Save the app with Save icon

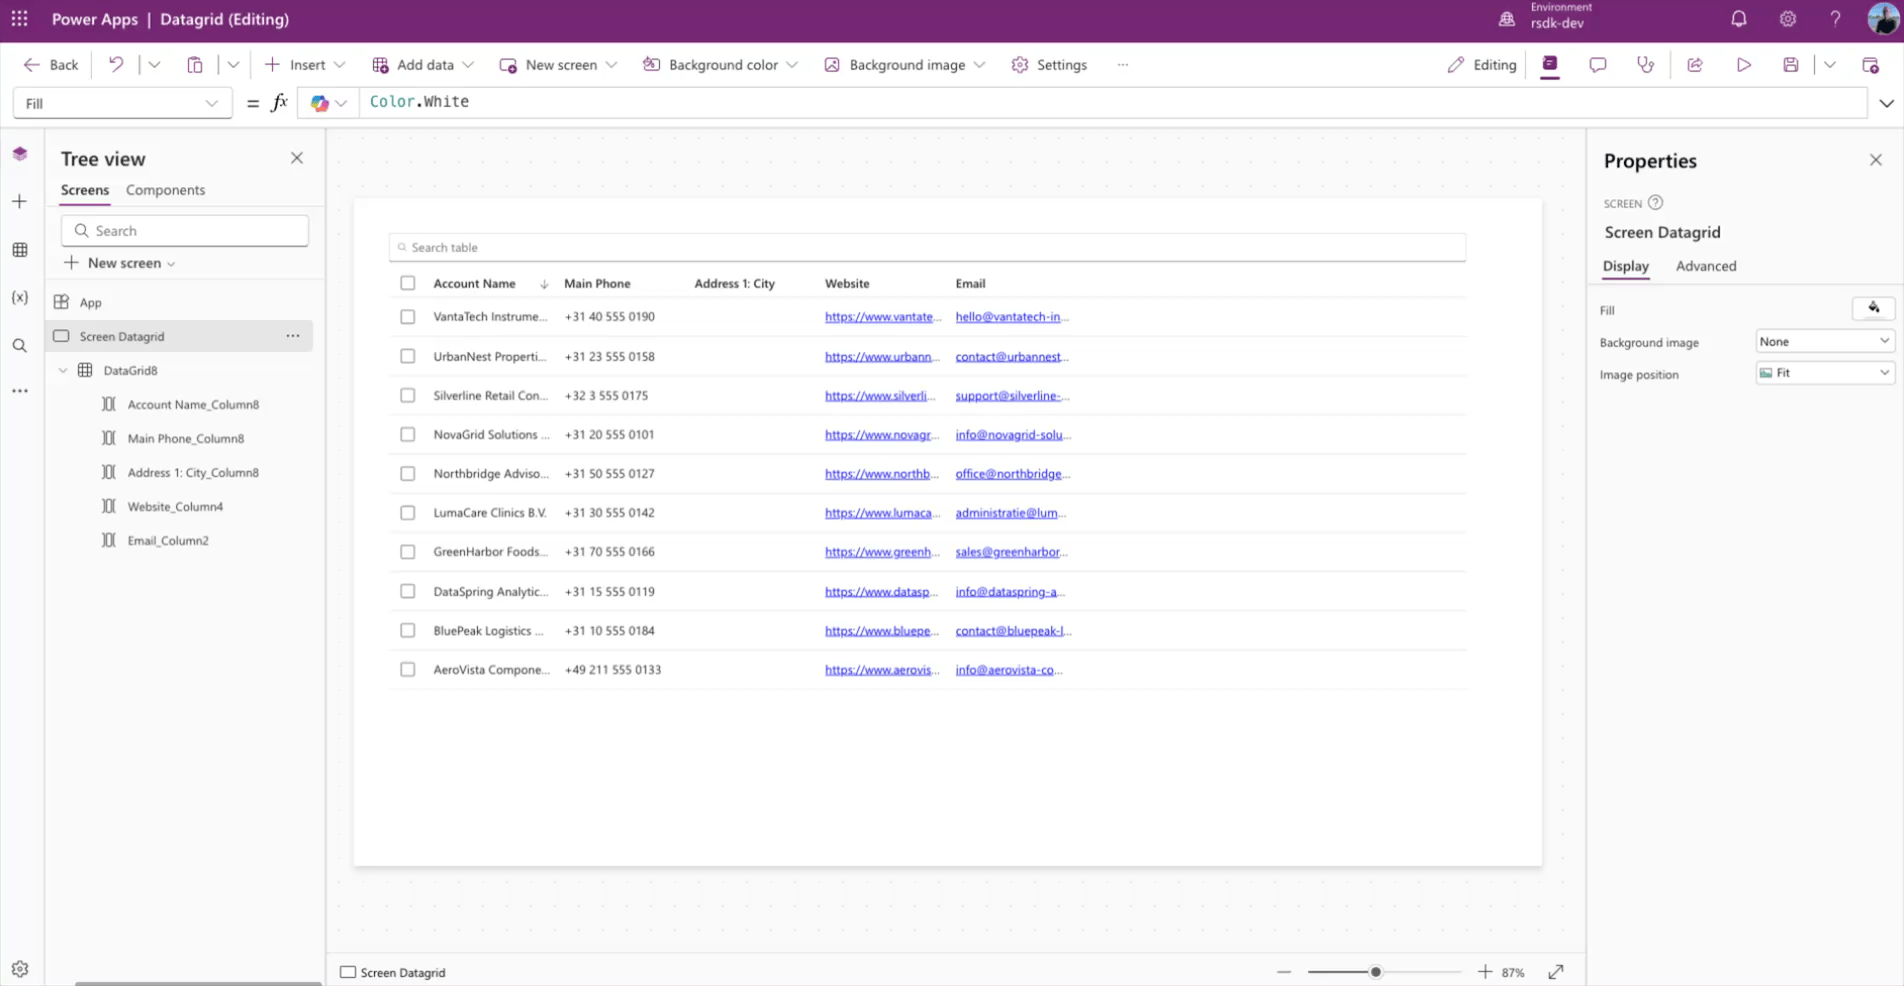coord(1791,65)
